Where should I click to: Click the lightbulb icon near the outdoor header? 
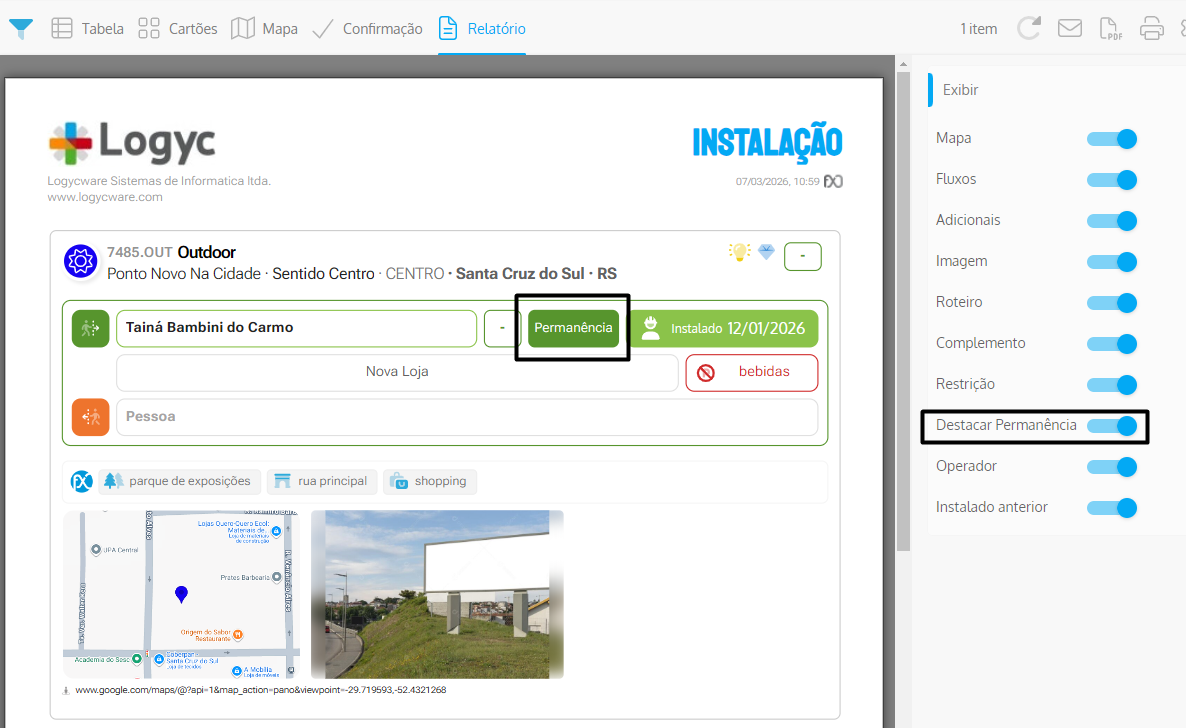[738, 254]
